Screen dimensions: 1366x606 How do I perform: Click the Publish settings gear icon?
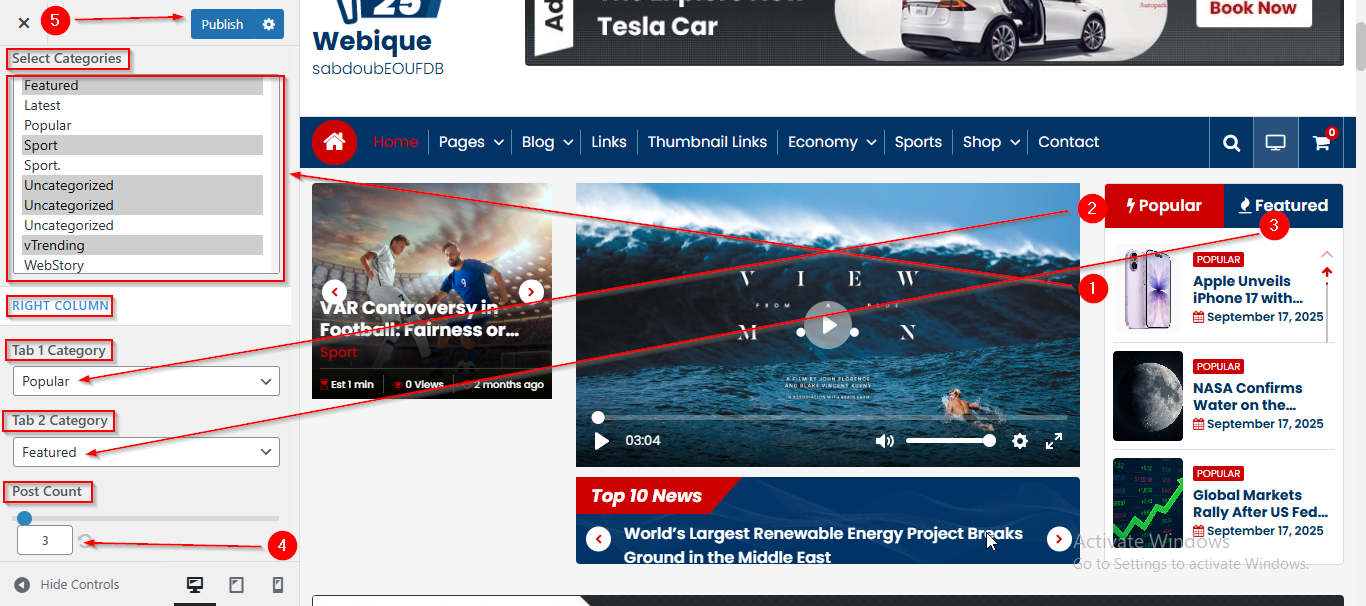pyautogui.click(x=268, y=24)
